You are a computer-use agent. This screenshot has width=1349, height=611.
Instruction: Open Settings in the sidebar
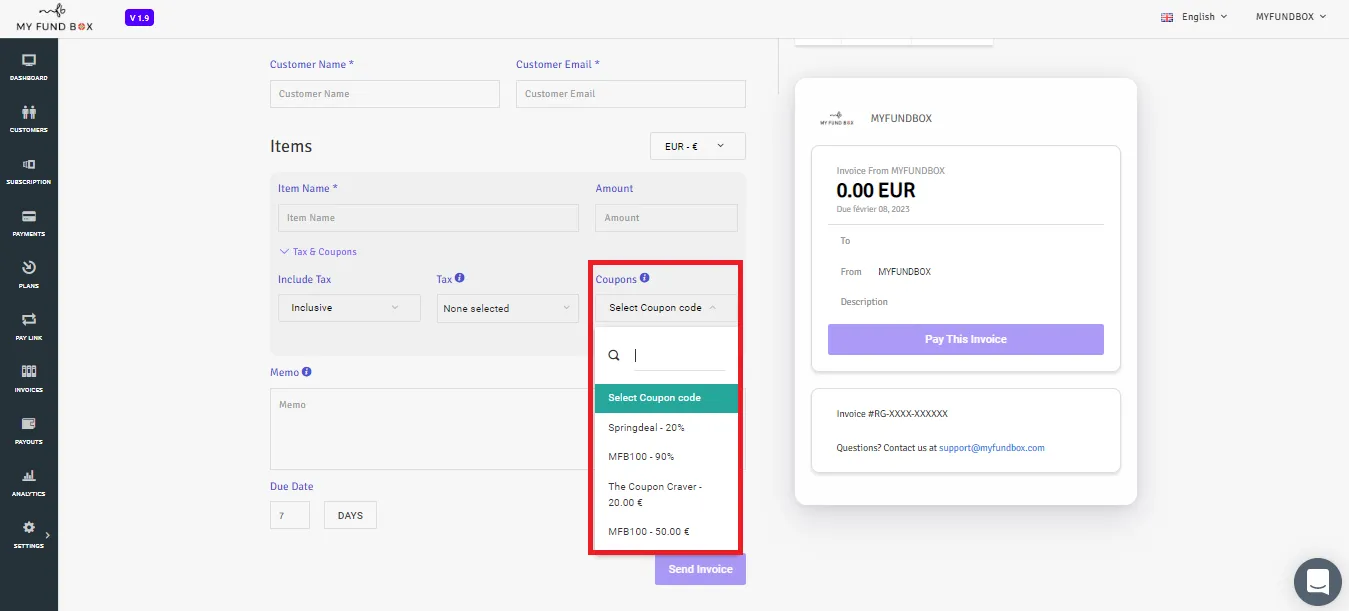[29, 534]
